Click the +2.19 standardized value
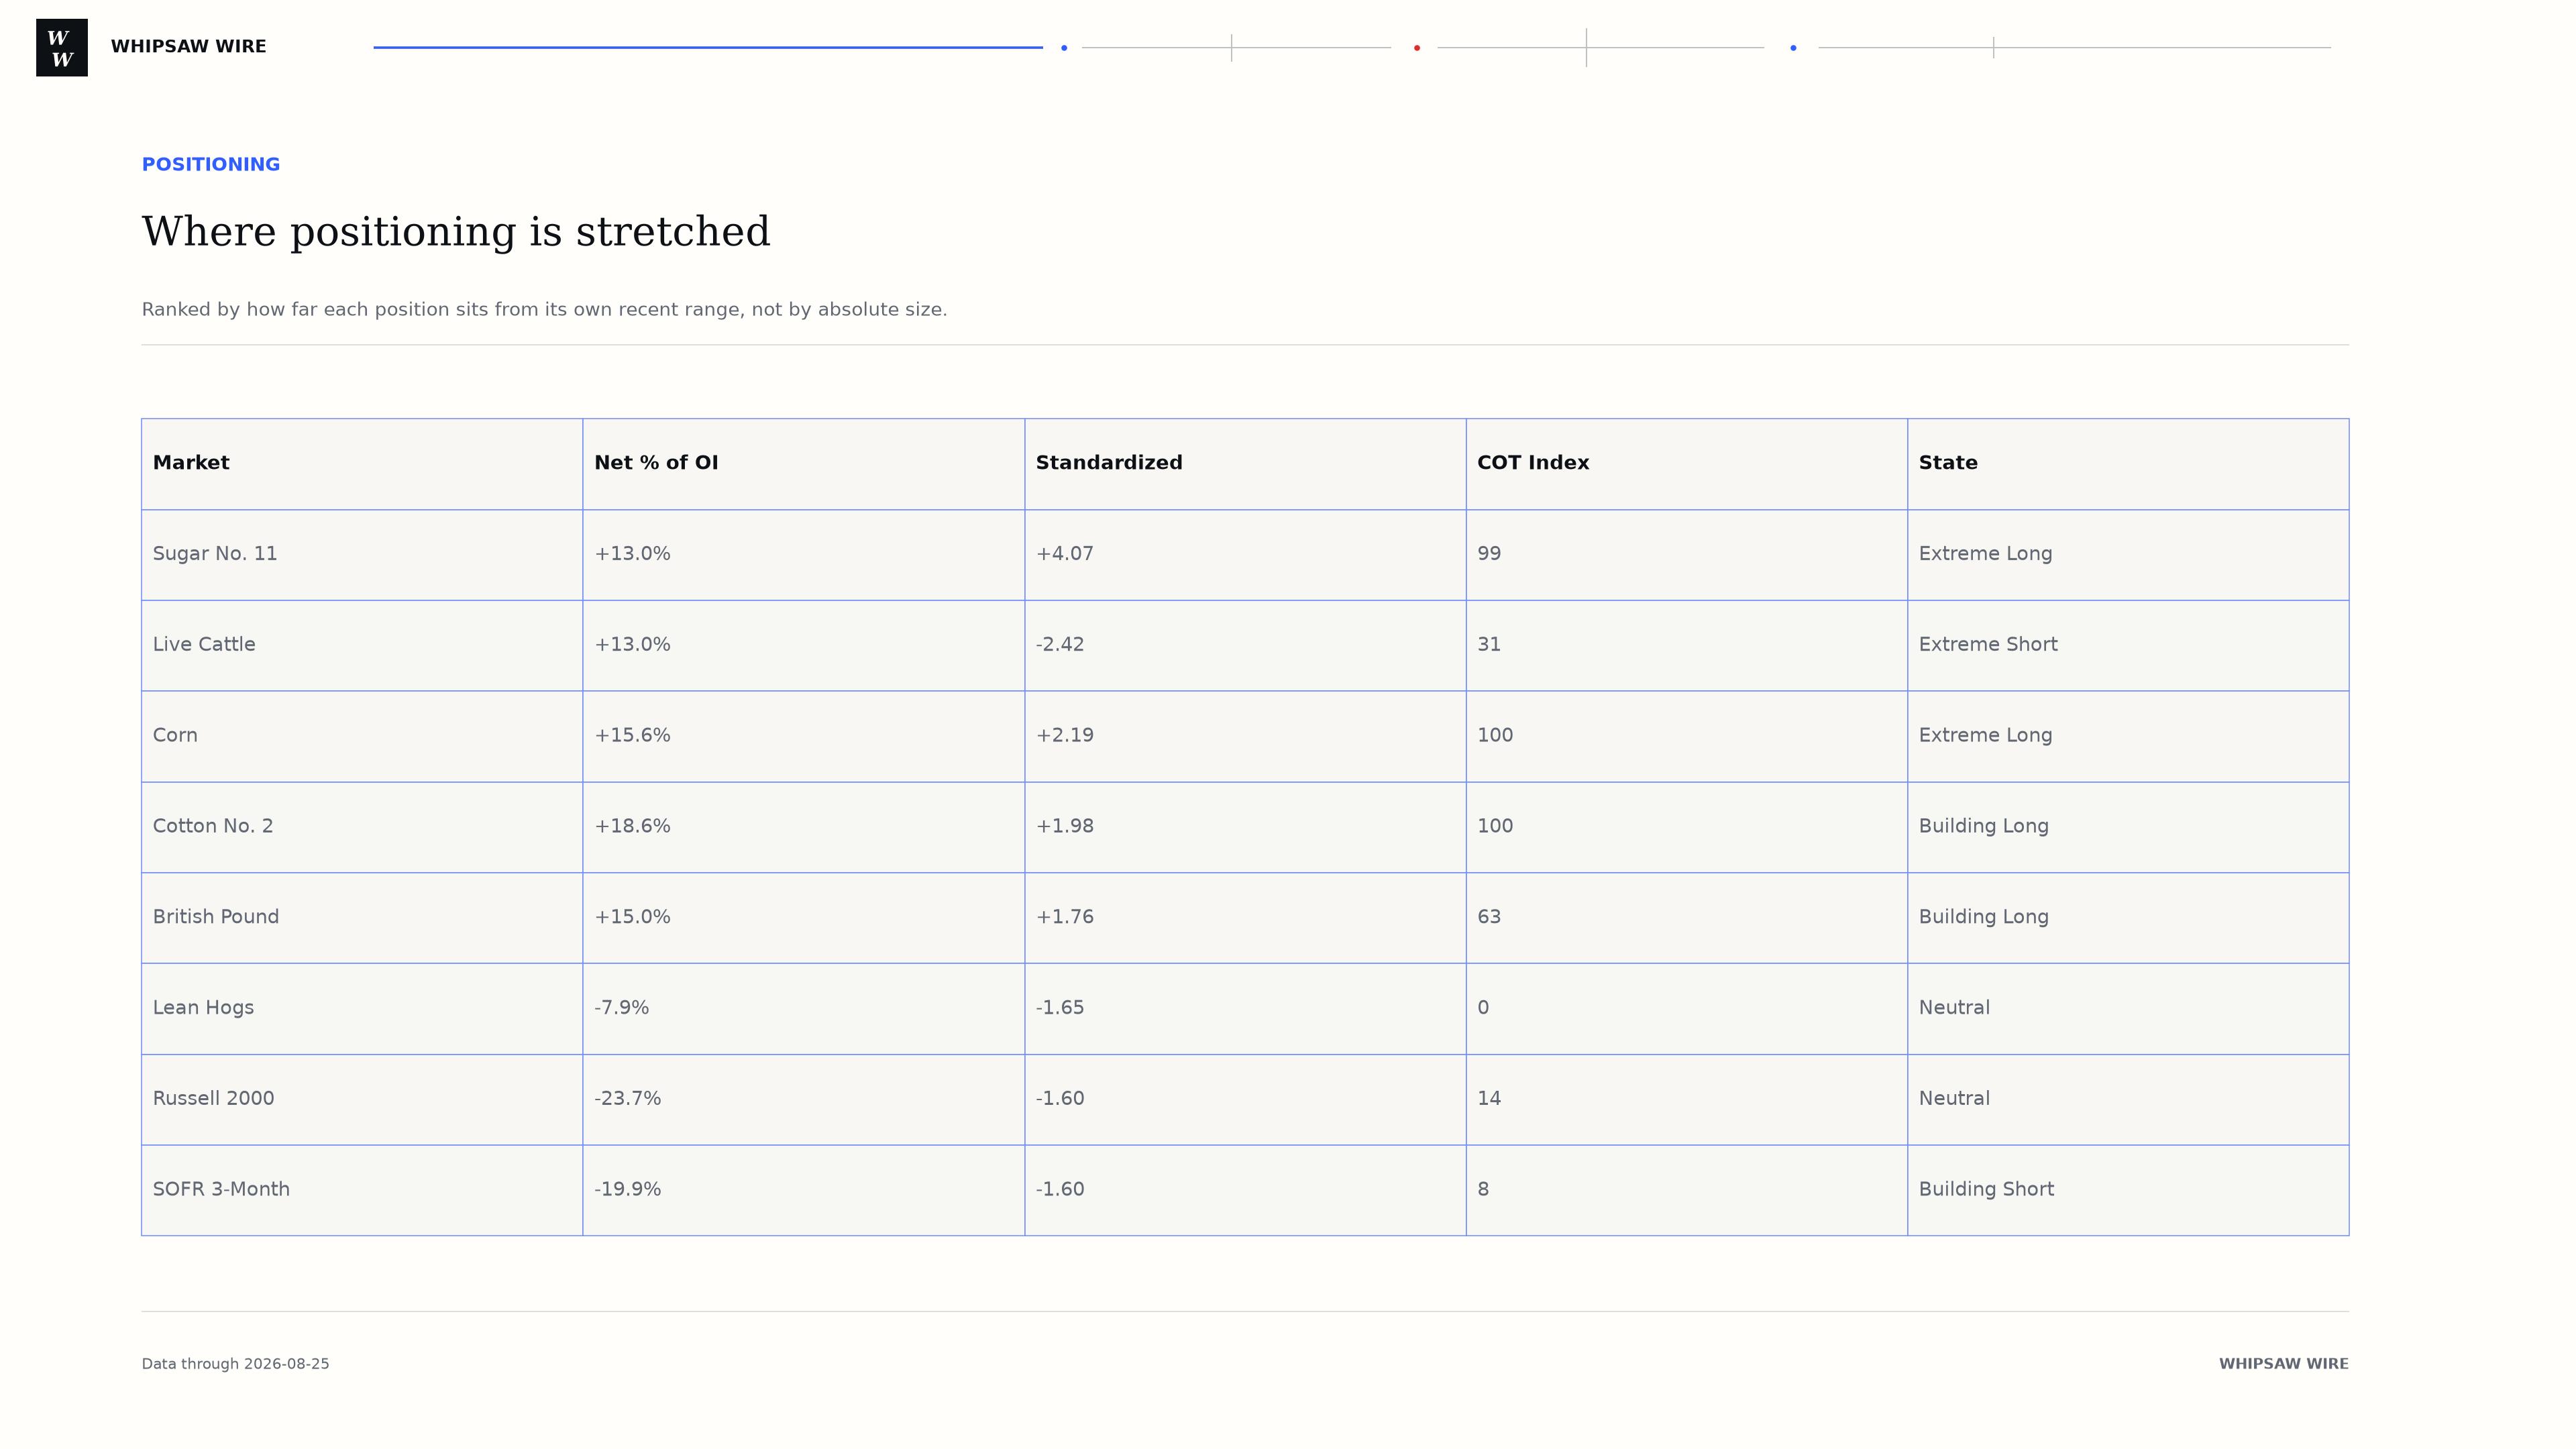The image size is (2576, 1449). [1065, 736]
